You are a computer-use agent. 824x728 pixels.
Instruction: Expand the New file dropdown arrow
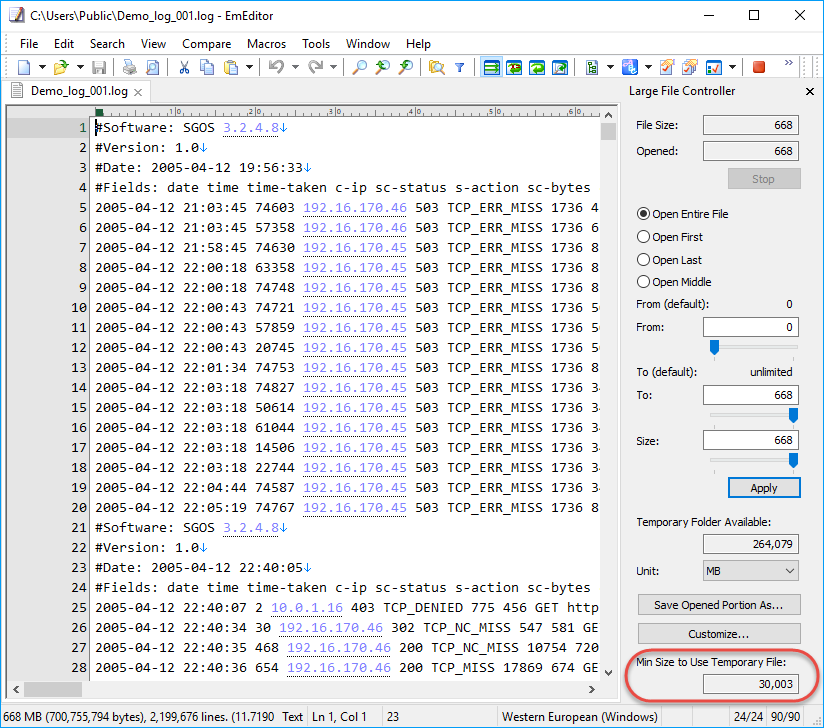pyautogui.click(x=43, y=67)
